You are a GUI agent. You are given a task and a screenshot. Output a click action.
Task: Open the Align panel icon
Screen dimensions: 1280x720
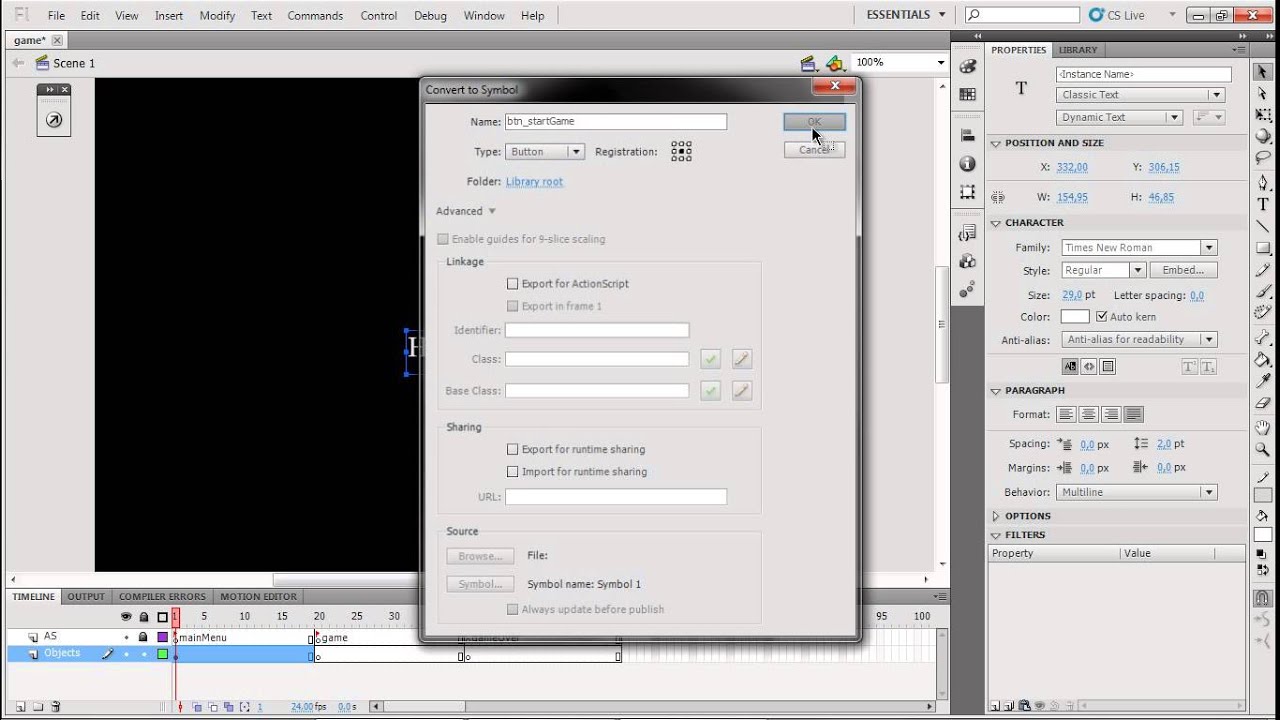pyautogui.click(x=967, y=135)
